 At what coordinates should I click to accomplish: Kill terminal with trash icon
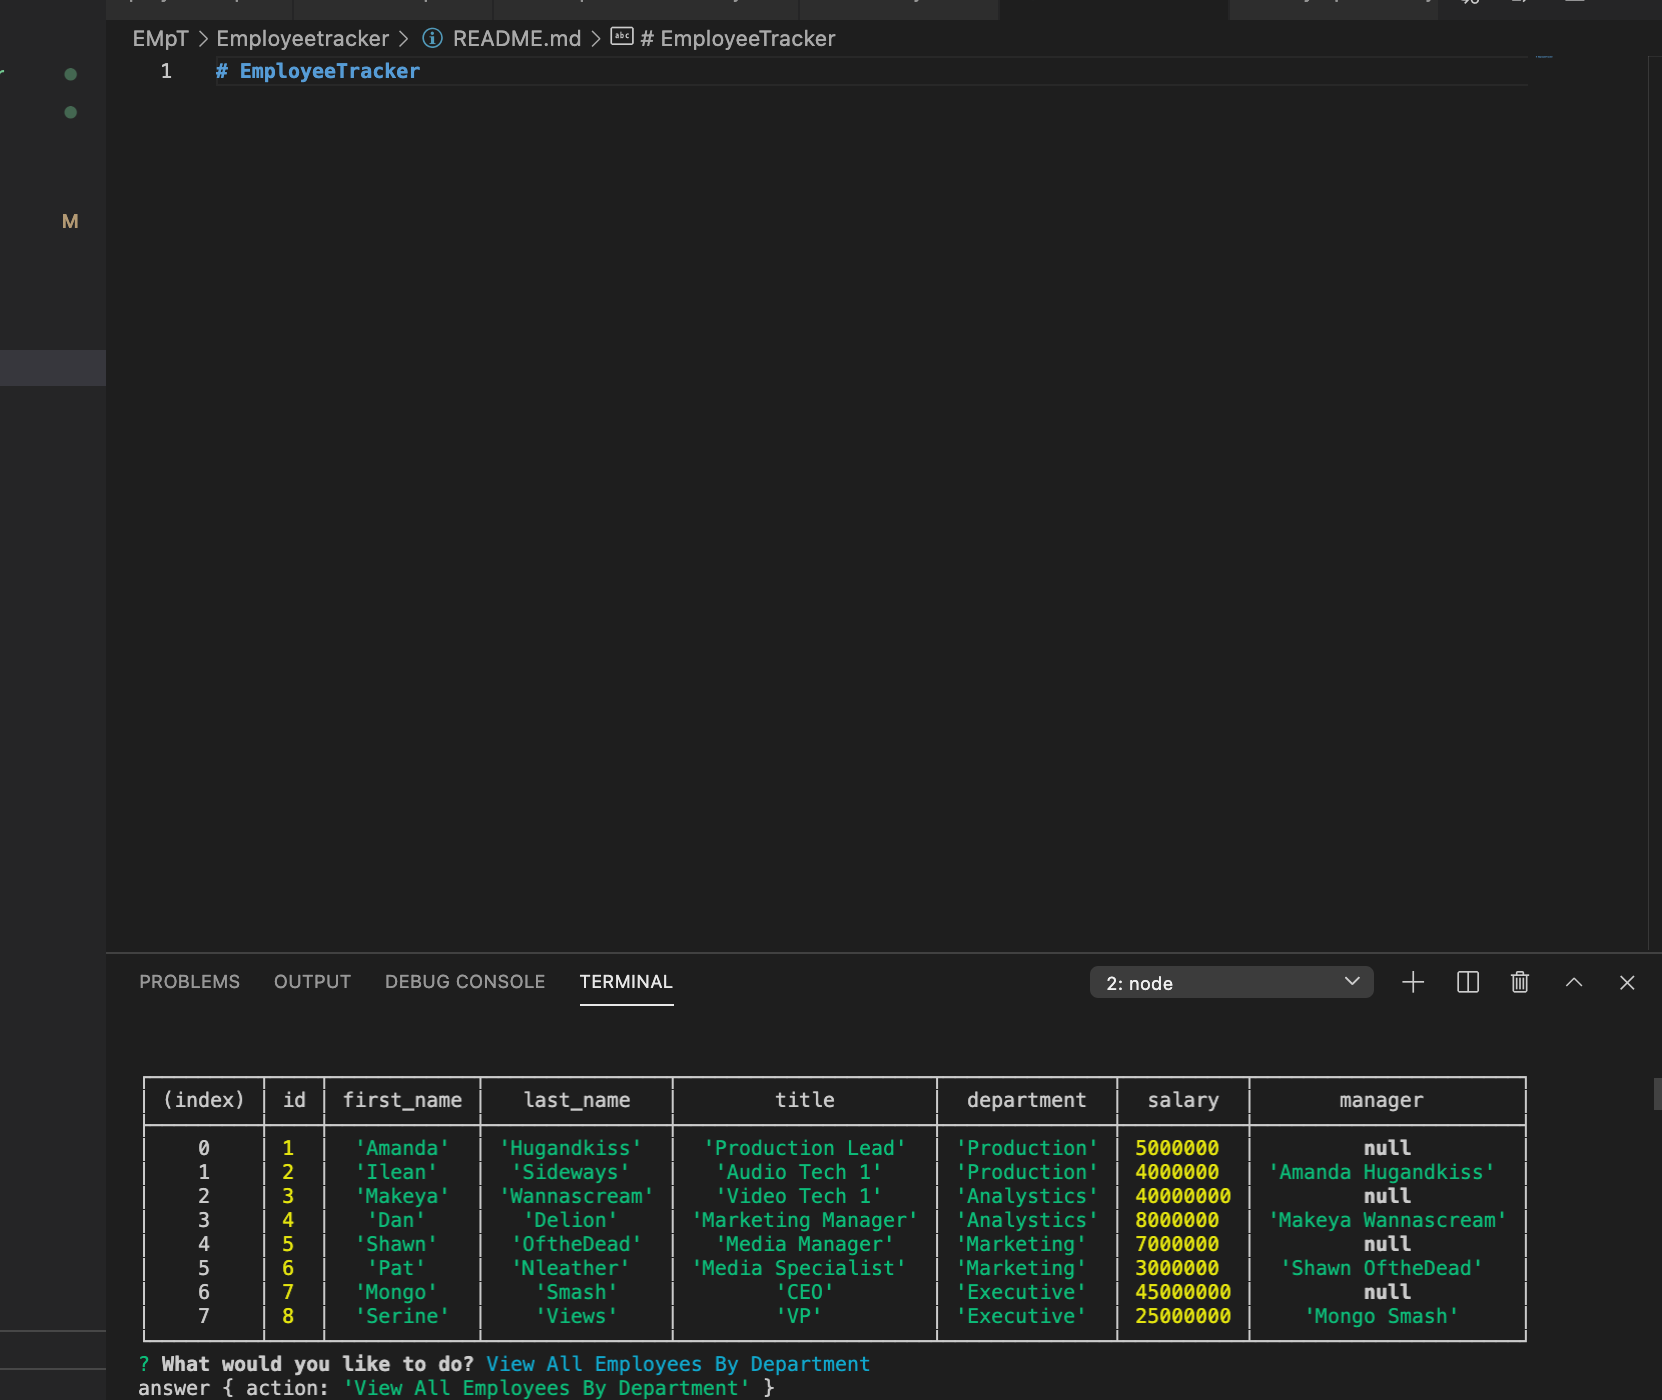(1520, 982)
